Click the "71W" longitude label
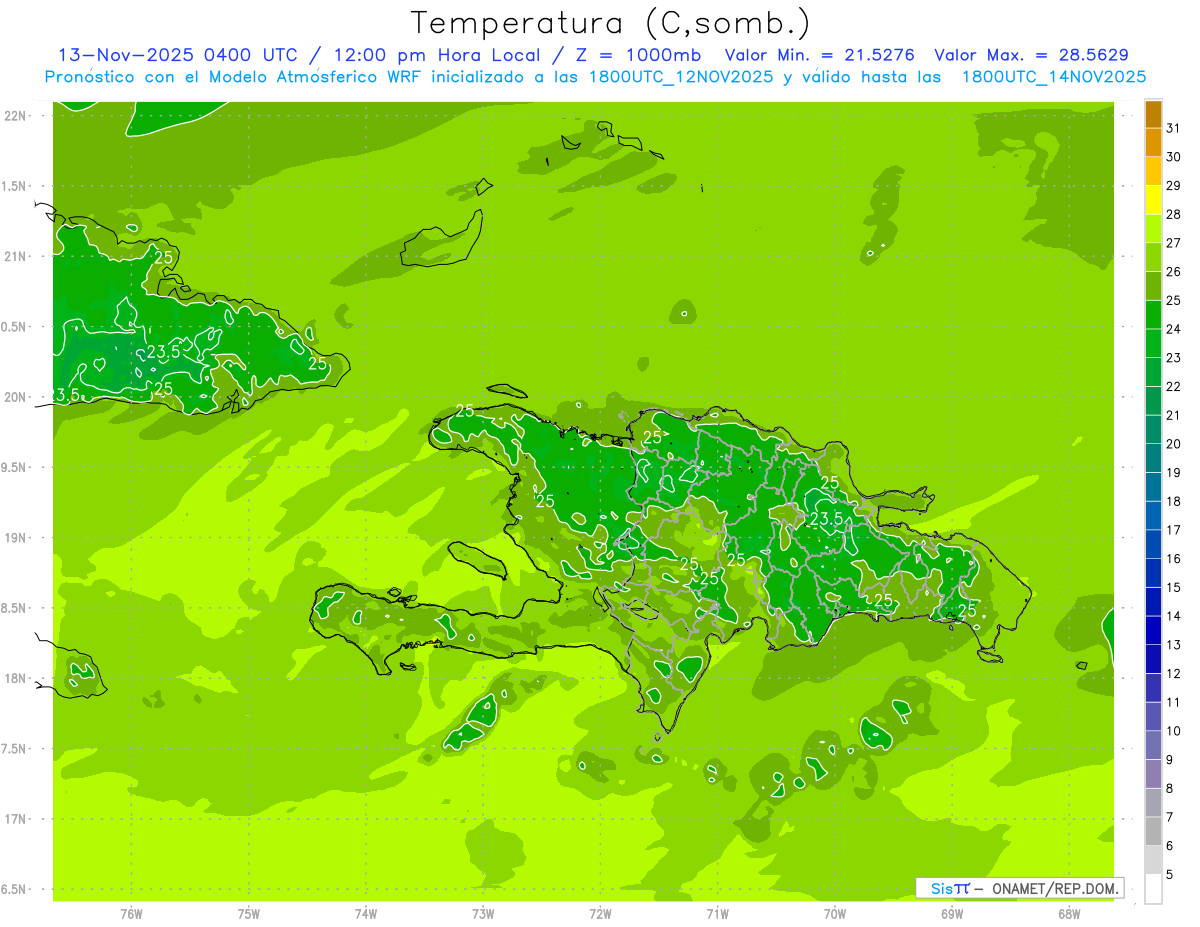 tap(717, 914)
